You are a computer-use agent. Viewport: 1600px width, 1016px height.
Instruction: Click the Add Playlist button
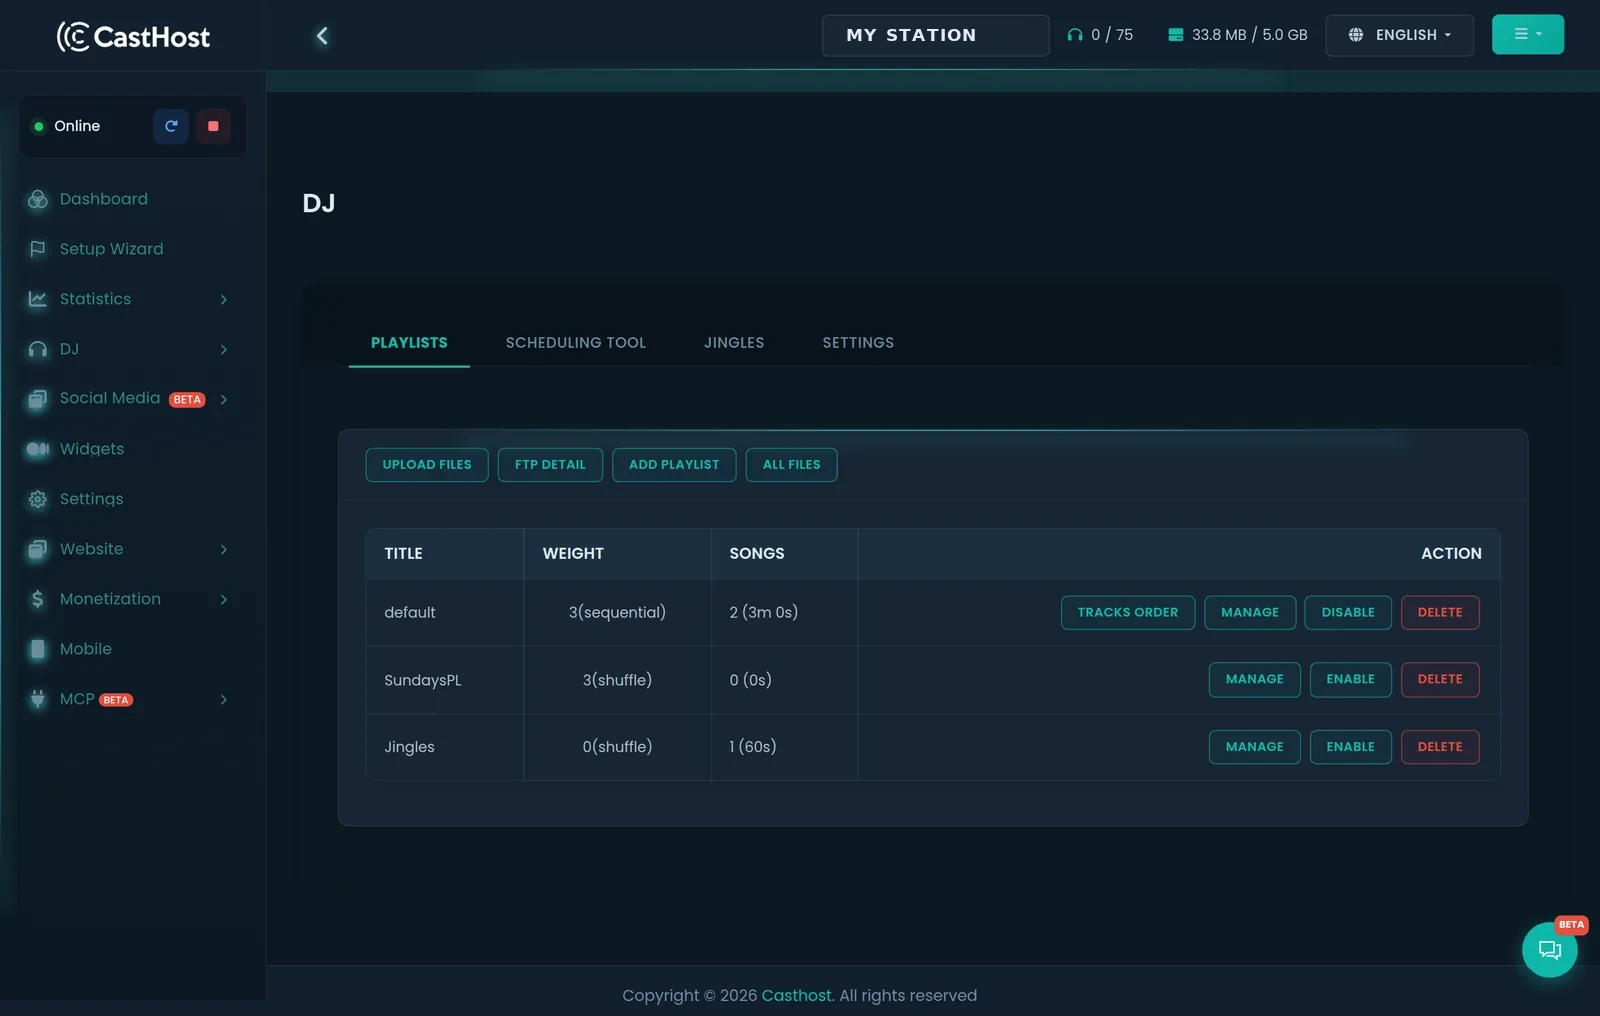point(674,465)
